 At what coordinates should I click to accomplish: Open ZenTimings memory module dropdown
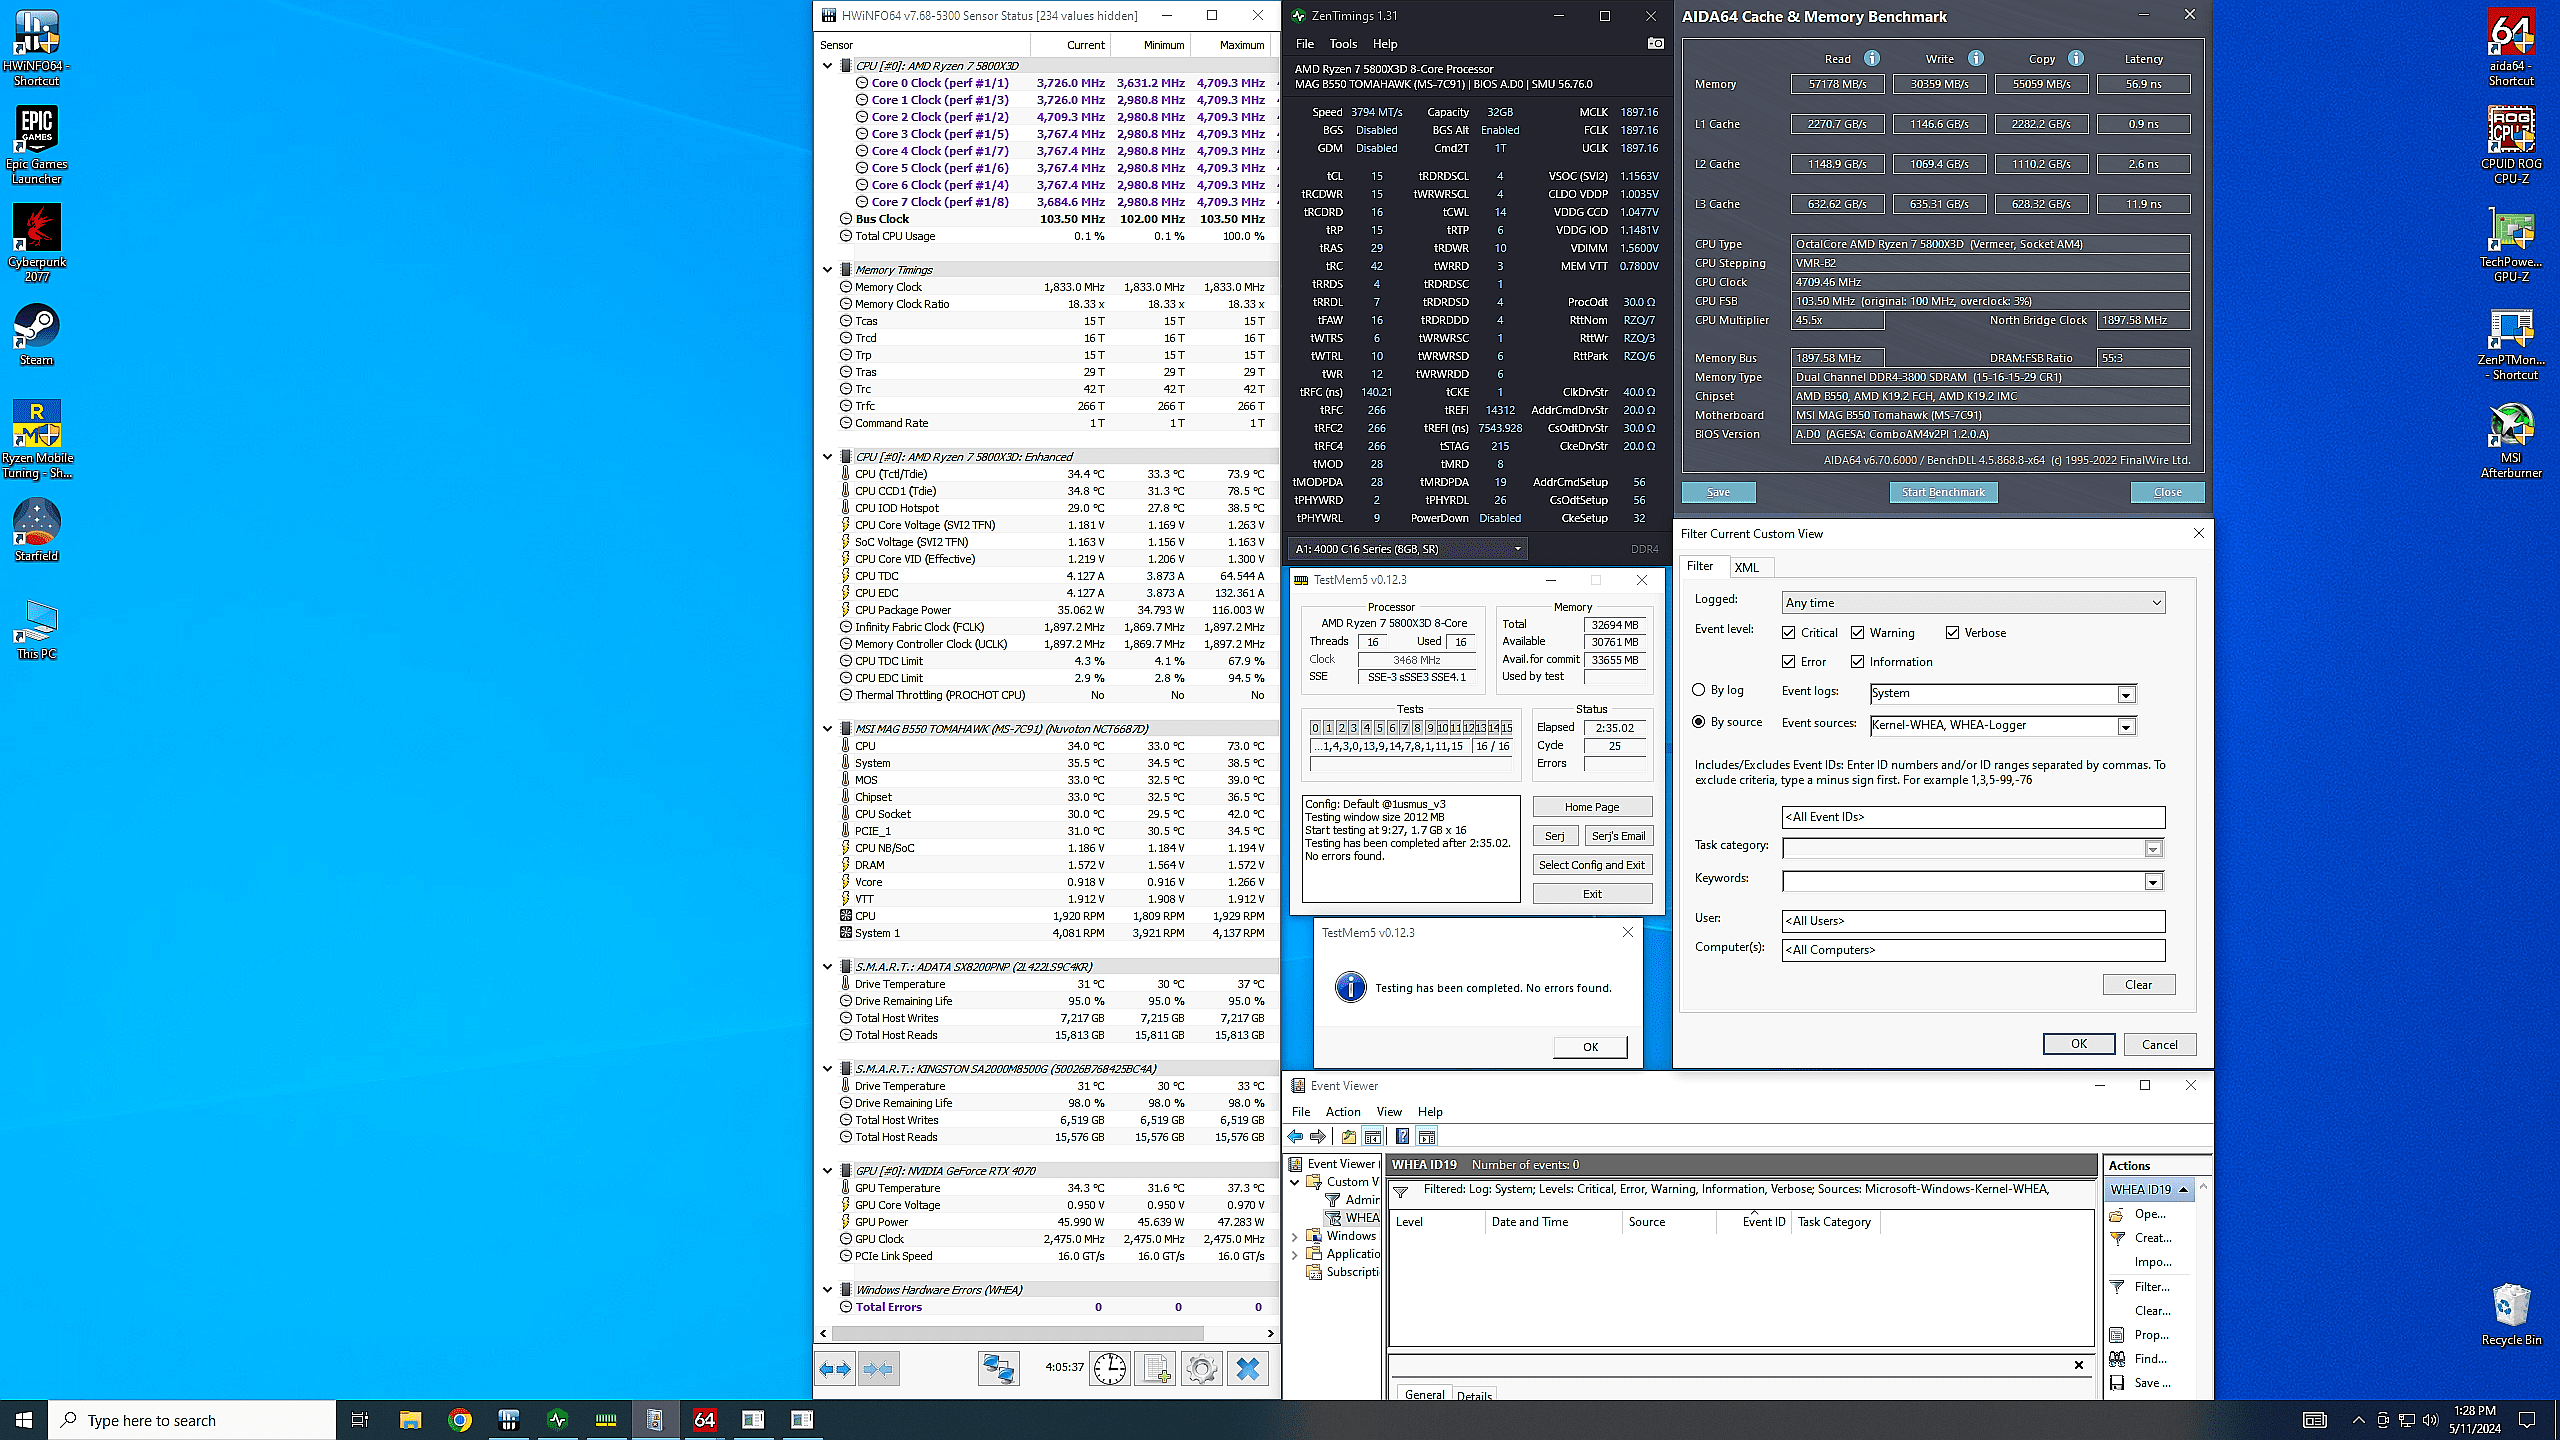tap(1407, 549)
